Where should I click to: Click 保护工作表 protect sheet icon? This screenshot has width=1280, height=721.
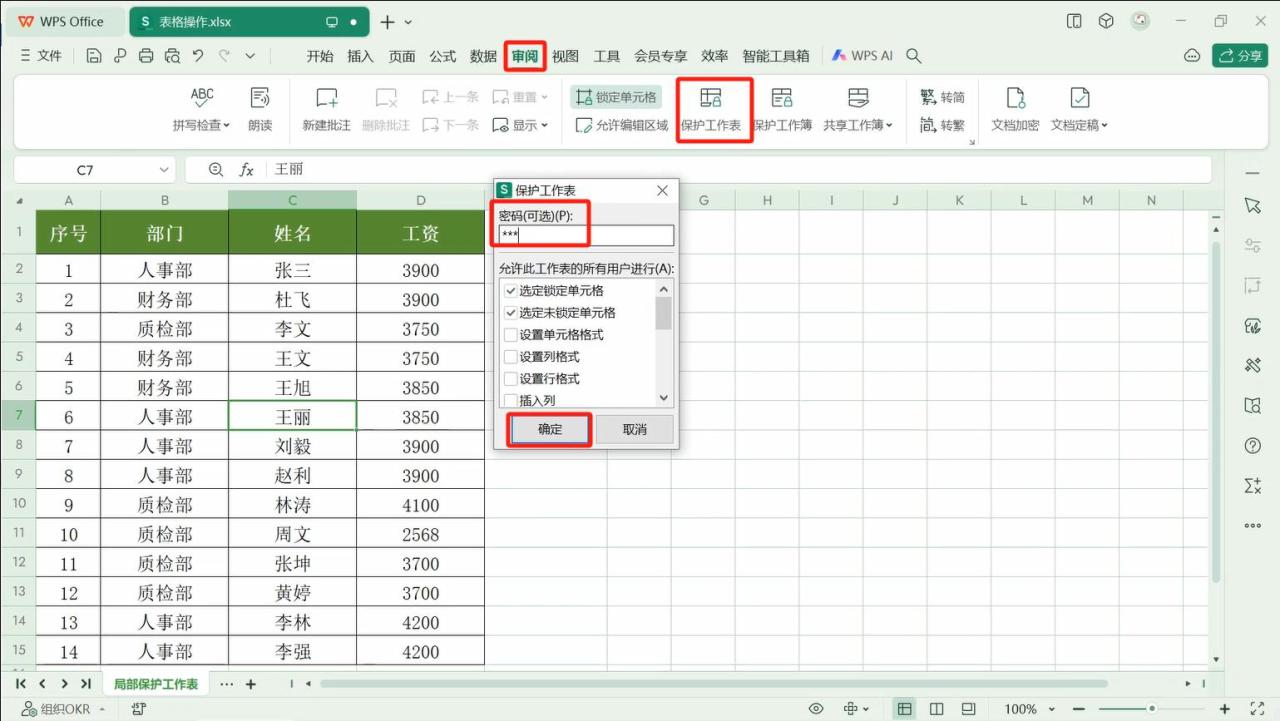pyautogui.click(x=711, y=97)
